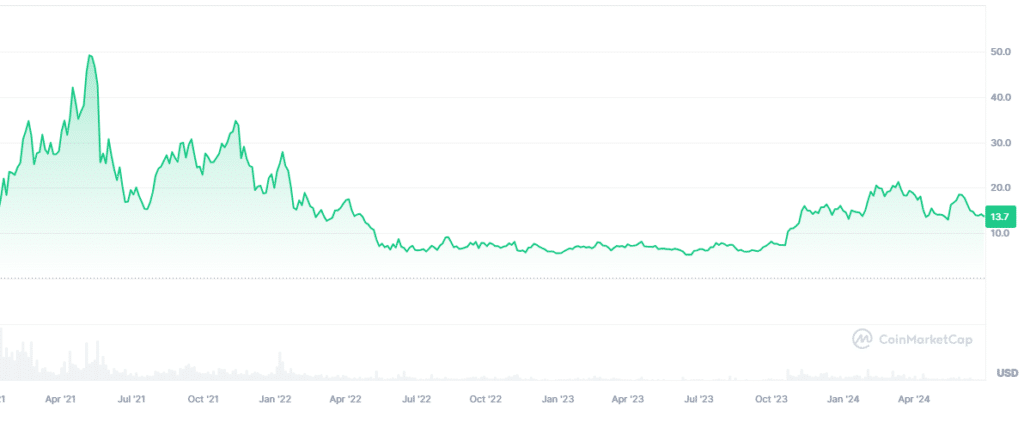1024x423 pixels.
Task: Click the CoinMarketCap watermark text
Action: [x=926, y=339]
